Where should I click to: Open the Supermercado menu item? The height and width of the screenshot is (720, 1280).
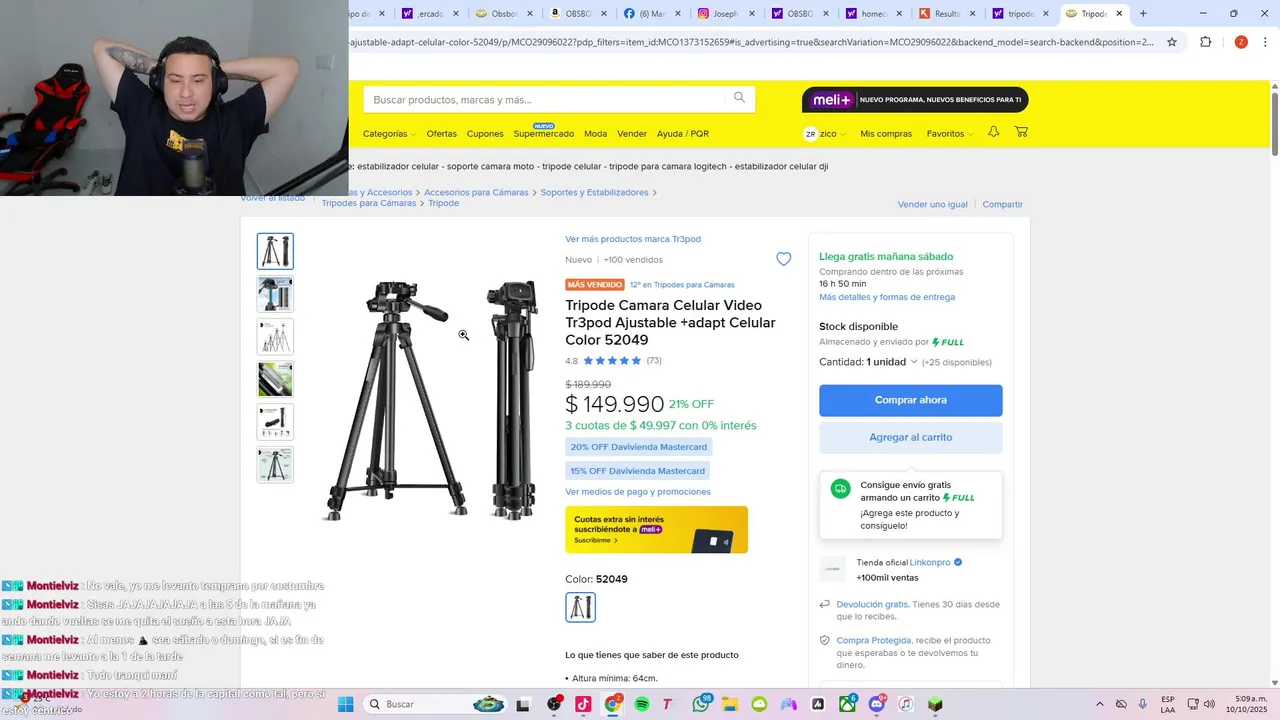[x=544, y=134]
